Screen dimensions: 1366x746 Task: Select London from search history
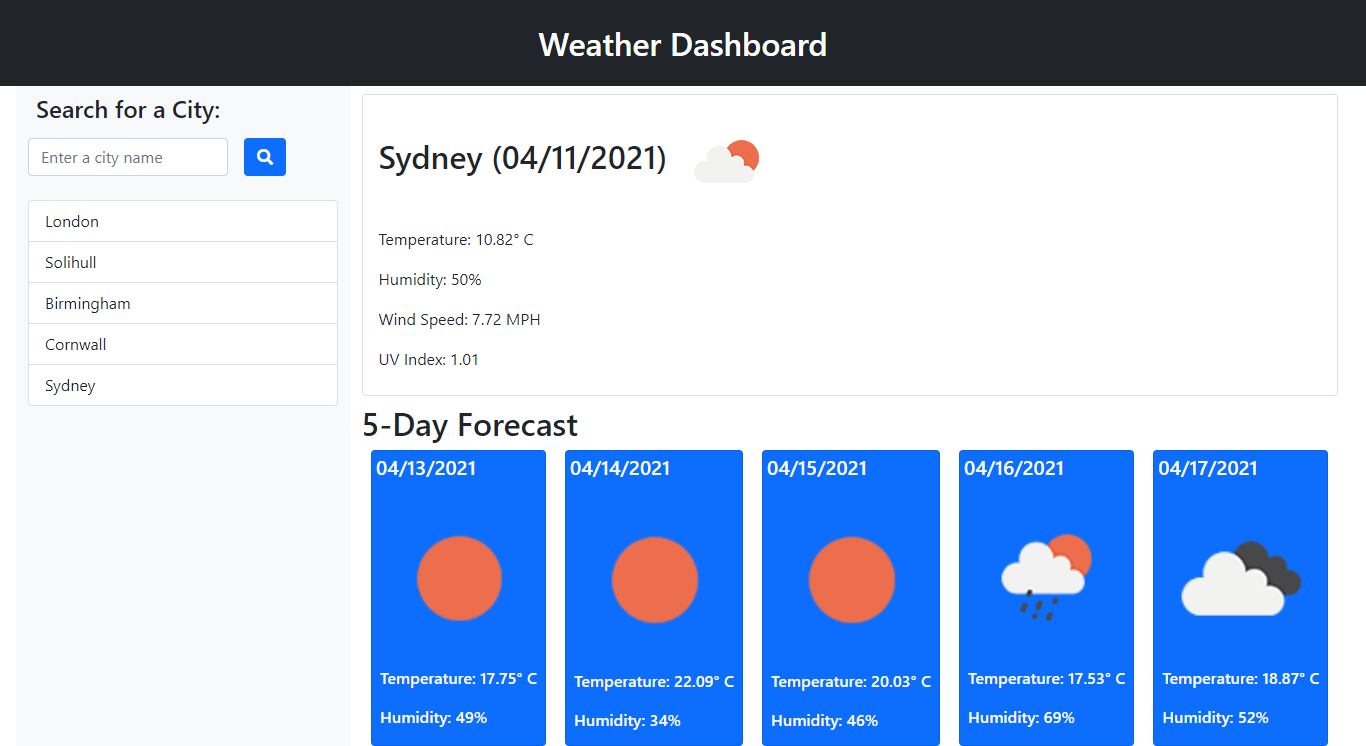click(x=183, y=221)
